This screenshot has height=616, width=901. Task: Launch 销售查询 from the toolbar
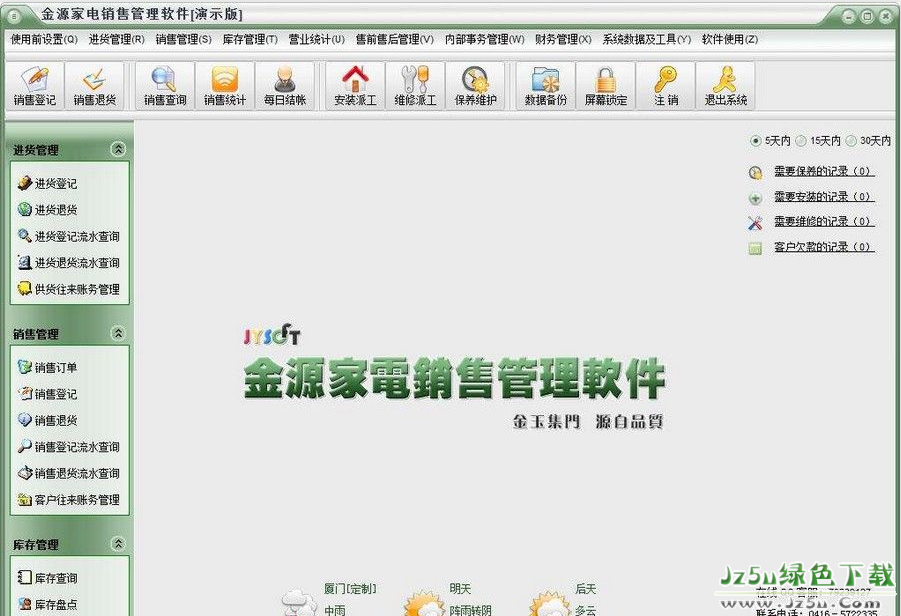click(165, 86)
